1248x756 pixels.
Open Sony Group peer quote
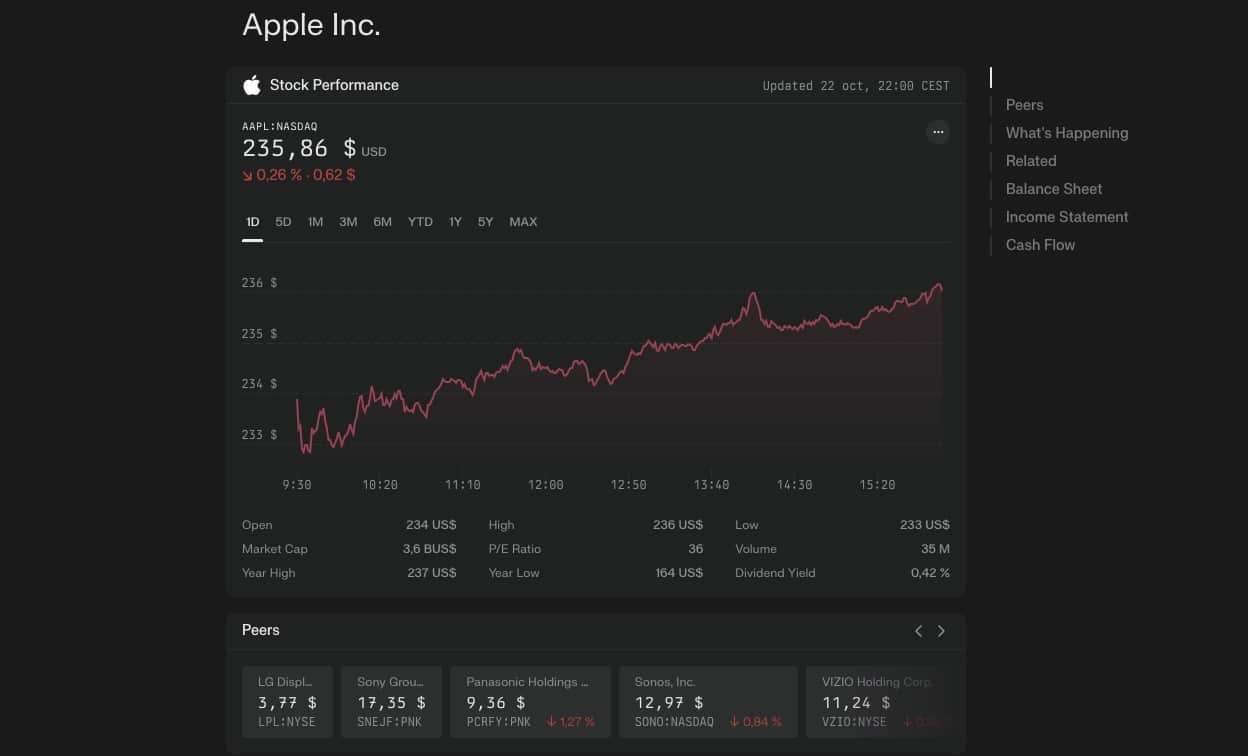391,701
